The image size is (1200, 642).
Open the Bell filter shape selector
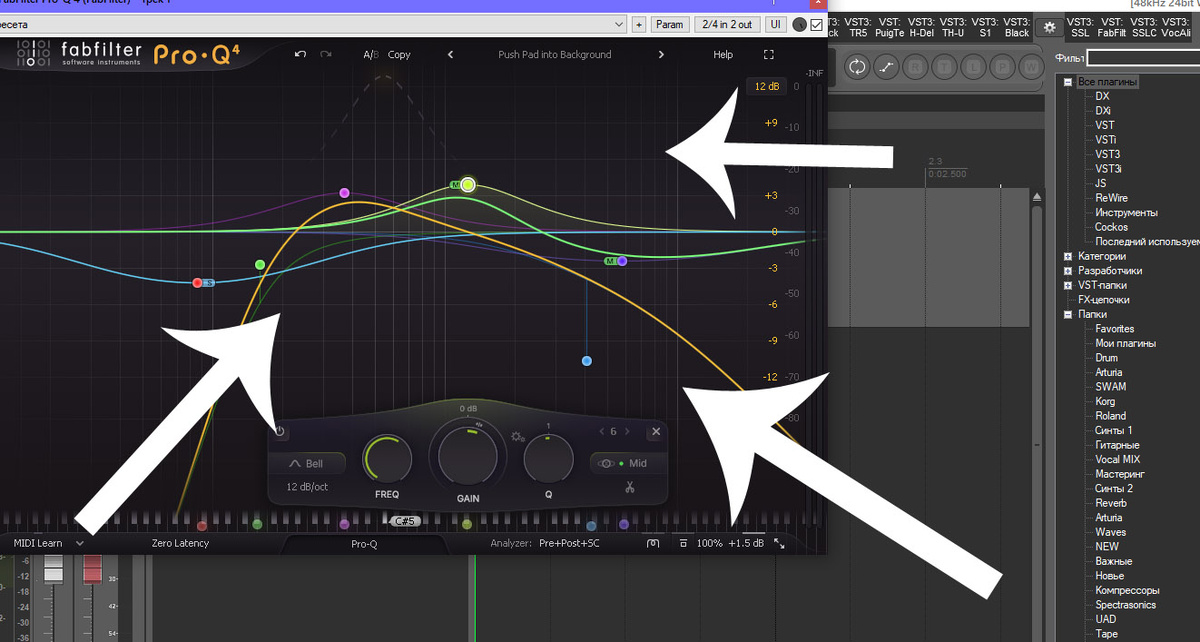click(x=308, y=464)
